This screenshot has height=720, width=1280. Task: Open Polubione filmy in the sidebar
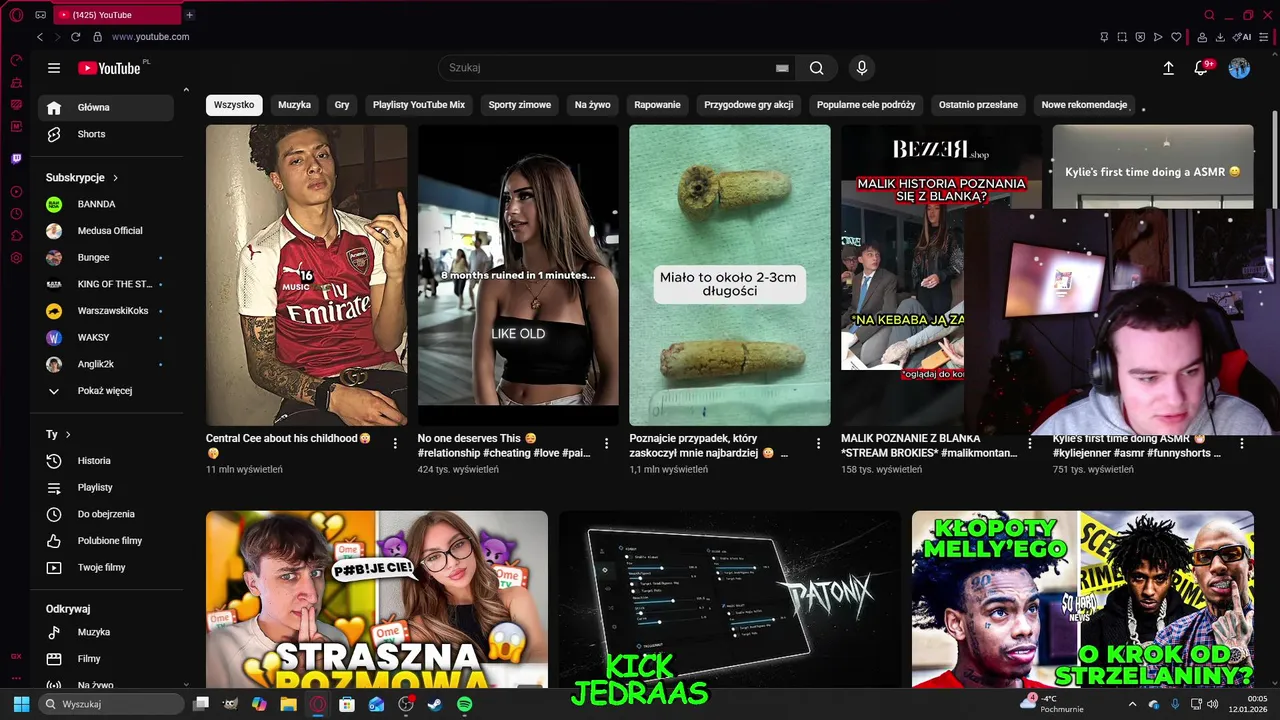pyautogui.click(x=106, y=541)
